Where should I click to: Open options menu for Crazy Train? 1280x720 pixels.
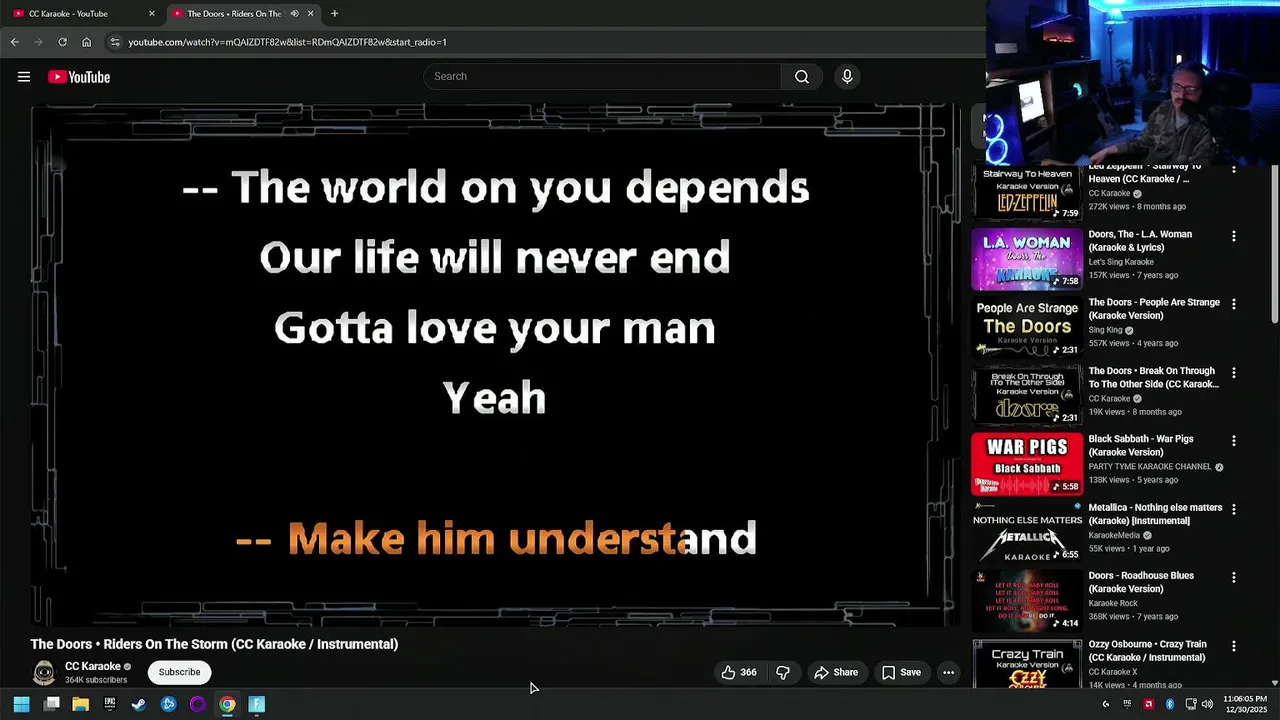[1233, 647]
